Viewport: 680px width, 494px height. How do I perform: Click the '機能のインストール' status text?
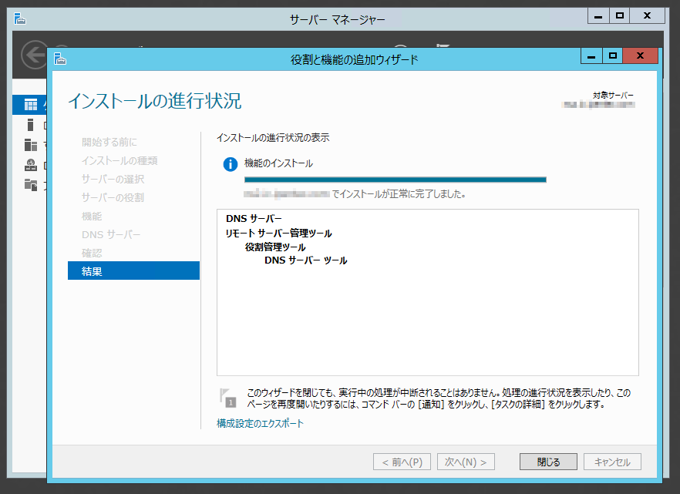coord(278,164)
